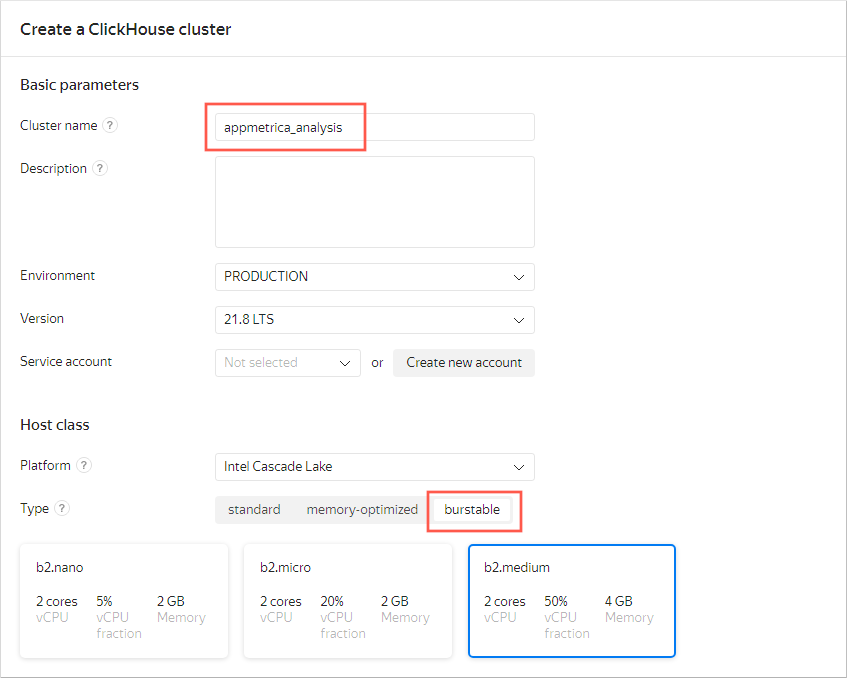The image size is (847, 678).
Task: Click the Version dropdown chevron arrow
Action: 518,320
